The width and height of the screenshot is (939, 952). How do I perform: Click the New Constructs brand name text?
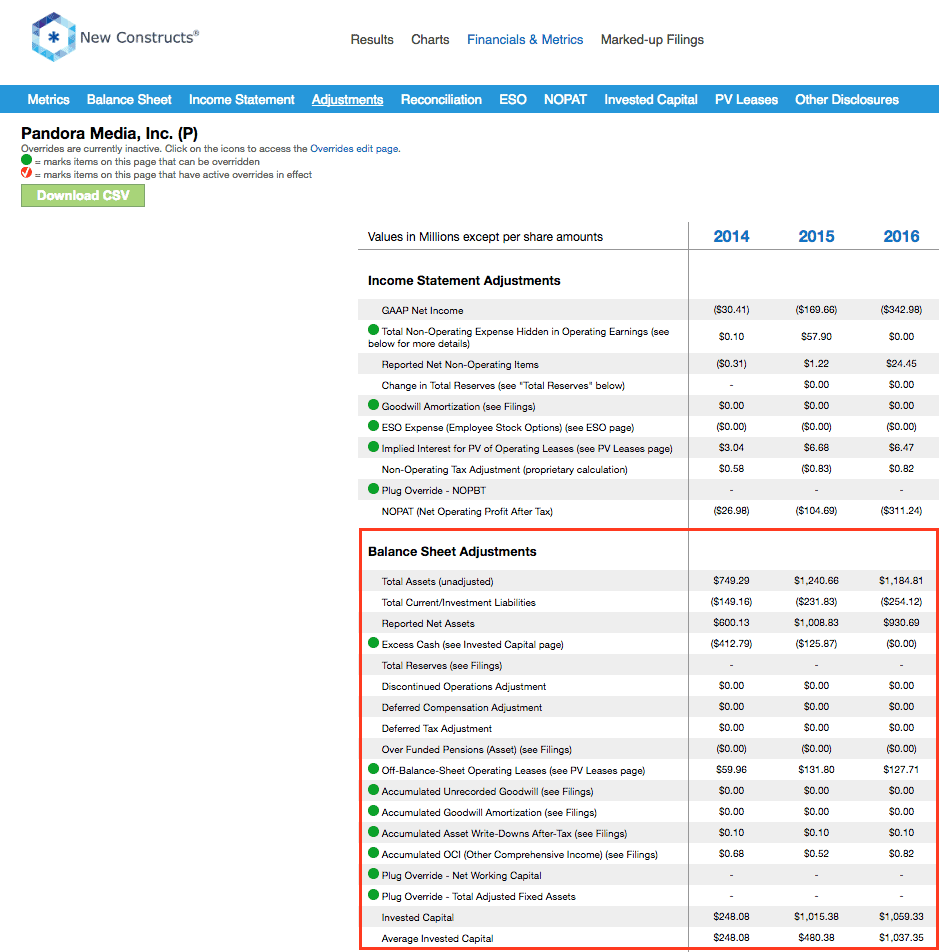139,38
